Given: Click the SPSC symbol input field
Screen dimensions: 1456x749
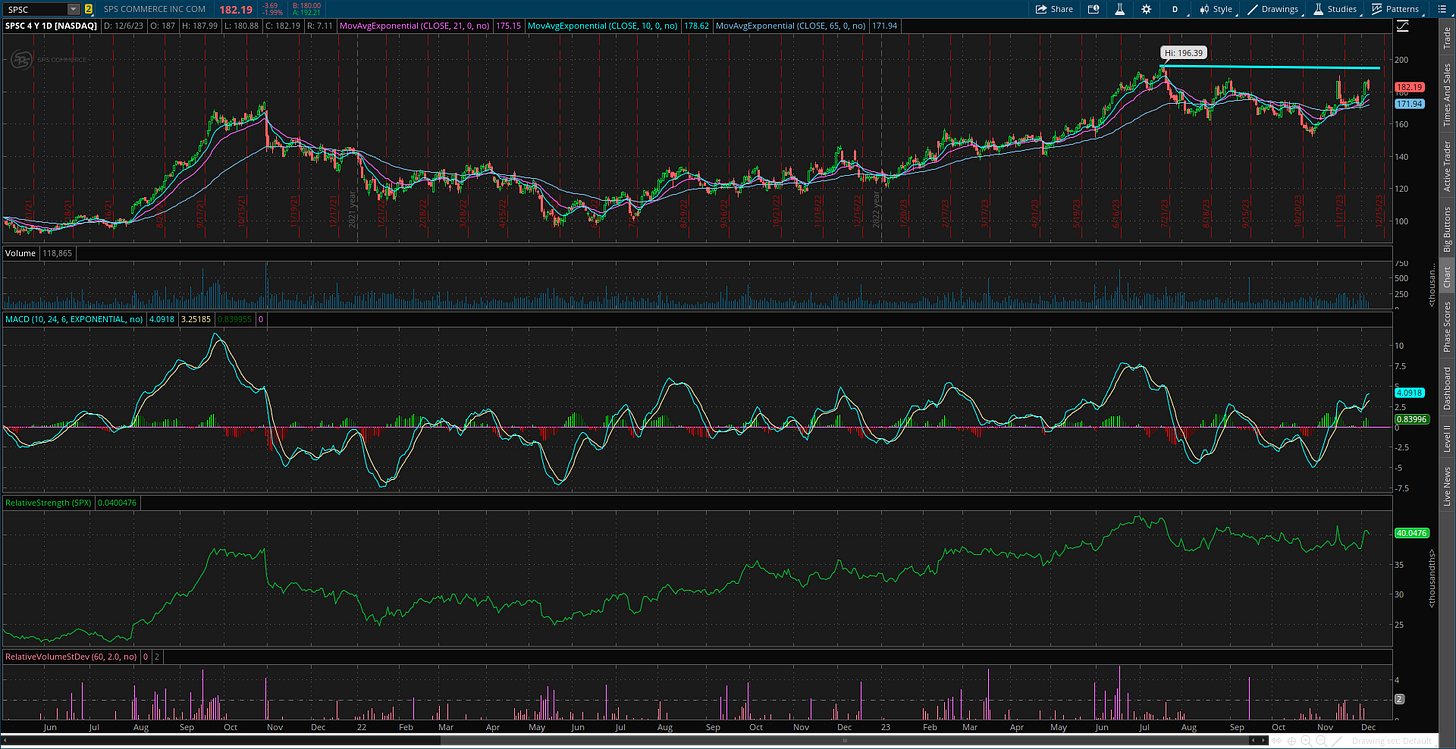Looking at the screenshot, I should pos(35,9).
